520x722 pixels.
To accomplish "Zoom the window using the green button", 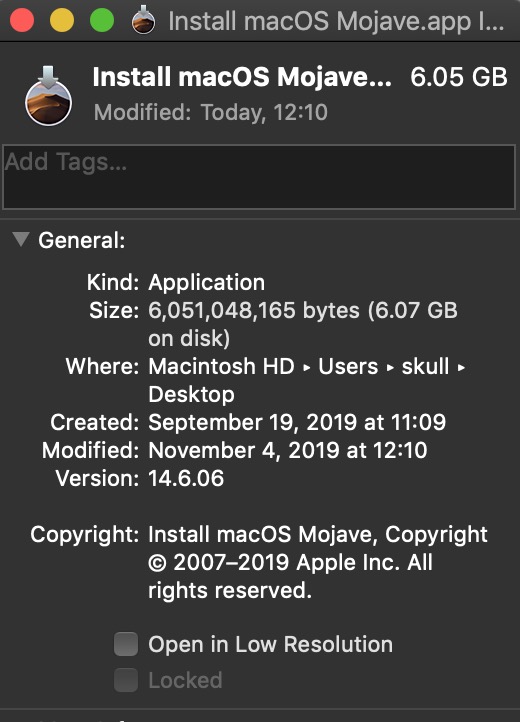I will [102, 20].
